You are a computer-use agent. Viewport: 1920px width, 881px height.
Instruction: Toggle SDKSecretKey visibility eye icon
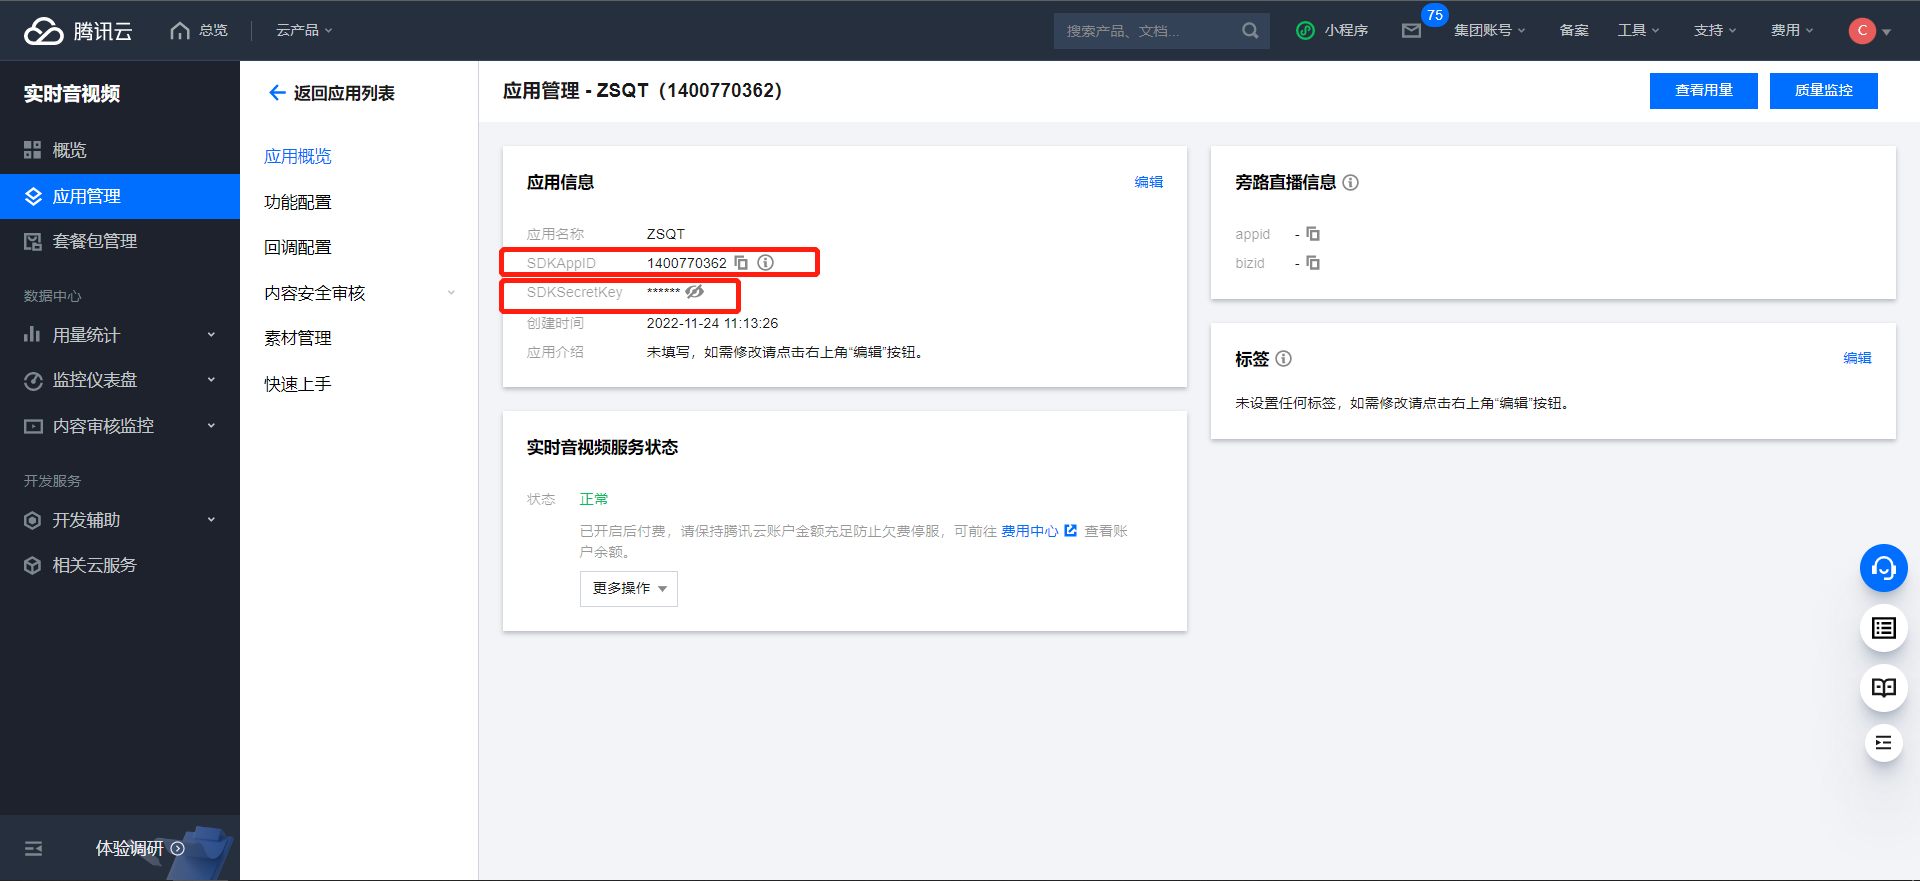[x=694, y=292]
